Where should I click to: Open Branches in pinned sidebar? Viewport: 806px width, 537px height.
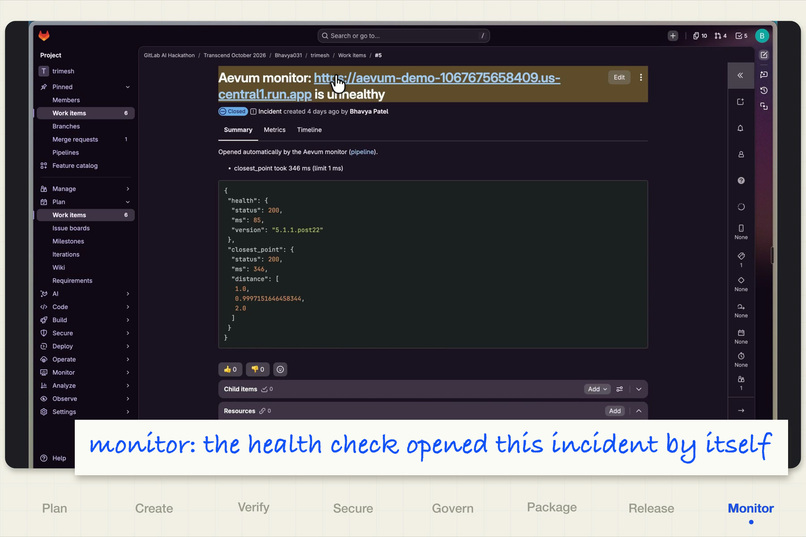[x=66, y=126]
